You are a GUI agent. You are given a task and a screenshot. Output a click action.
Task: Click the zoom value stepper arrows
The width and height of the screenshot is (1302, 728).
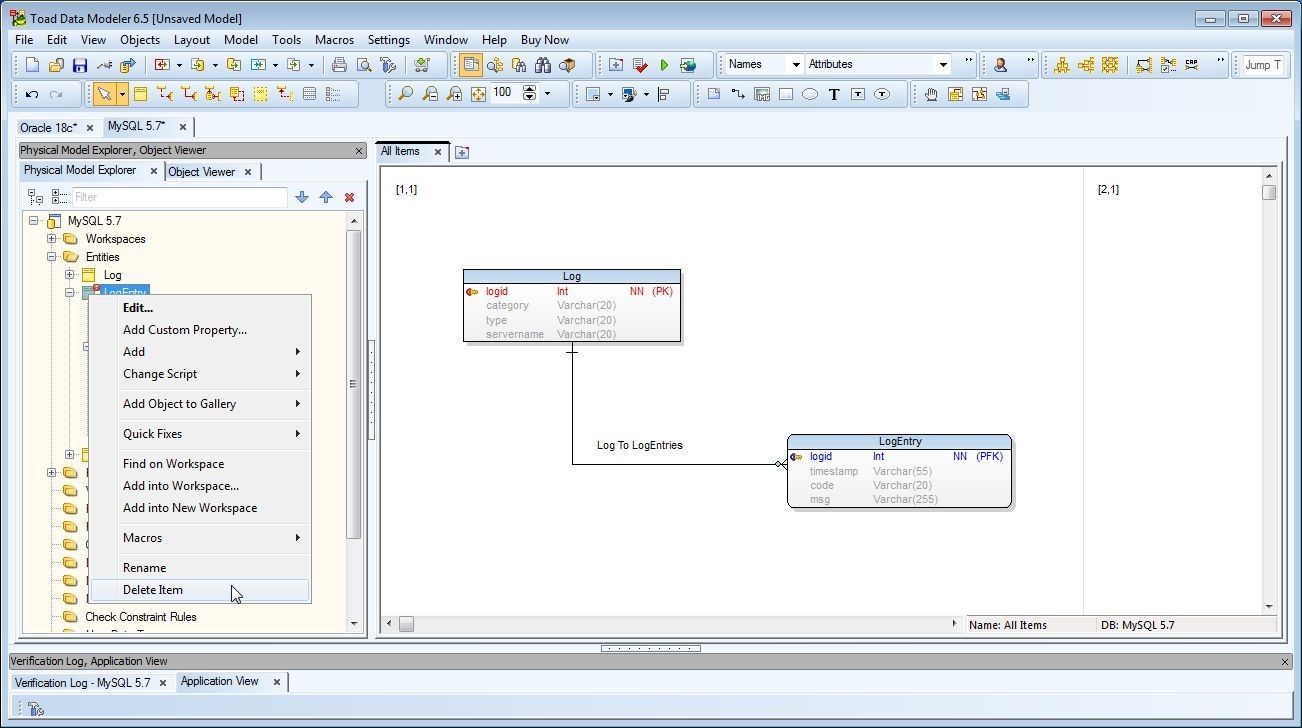point(530,93)
